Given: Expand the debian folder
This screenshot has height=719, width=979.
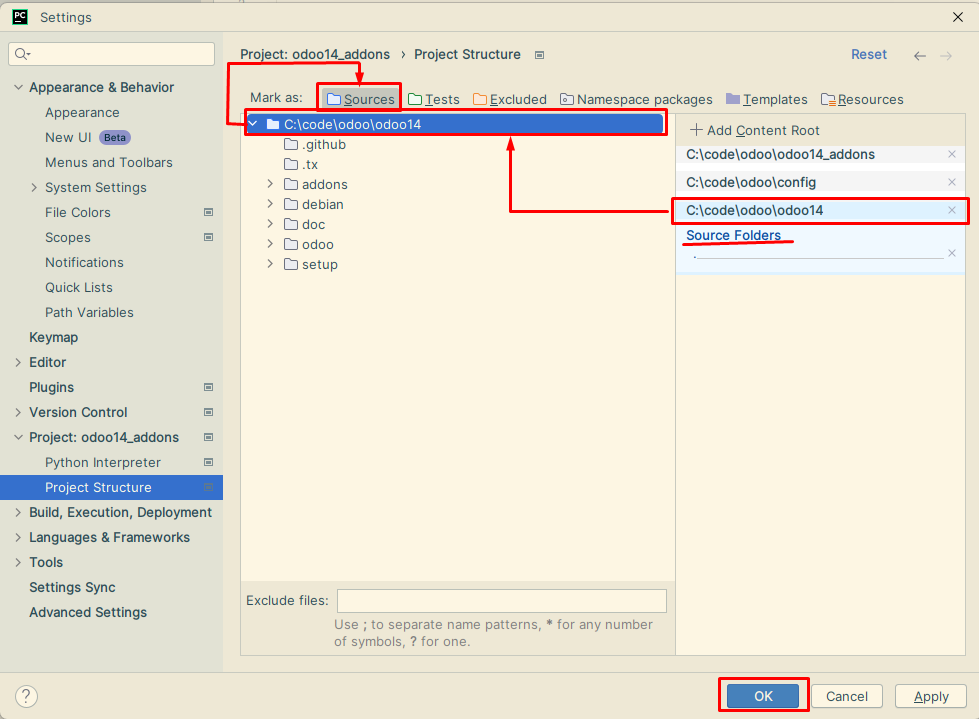Looking at the screenshot, I should pyautogui.click(x=270, y=203).
